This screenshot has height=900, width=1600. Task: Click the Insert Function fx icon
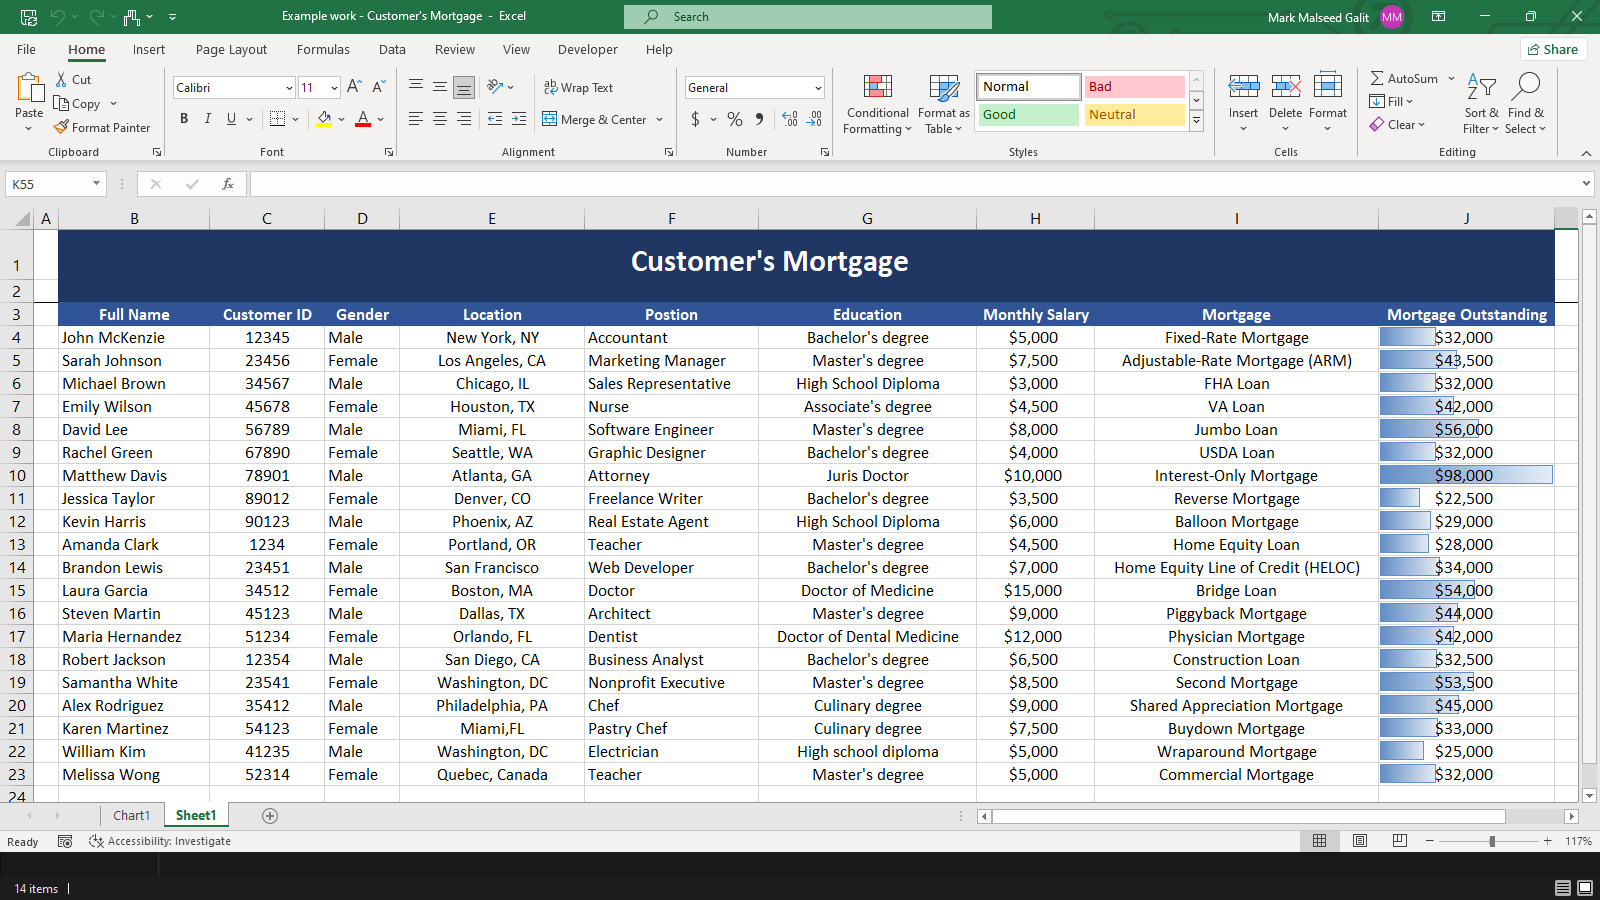(x=228, y=184)
